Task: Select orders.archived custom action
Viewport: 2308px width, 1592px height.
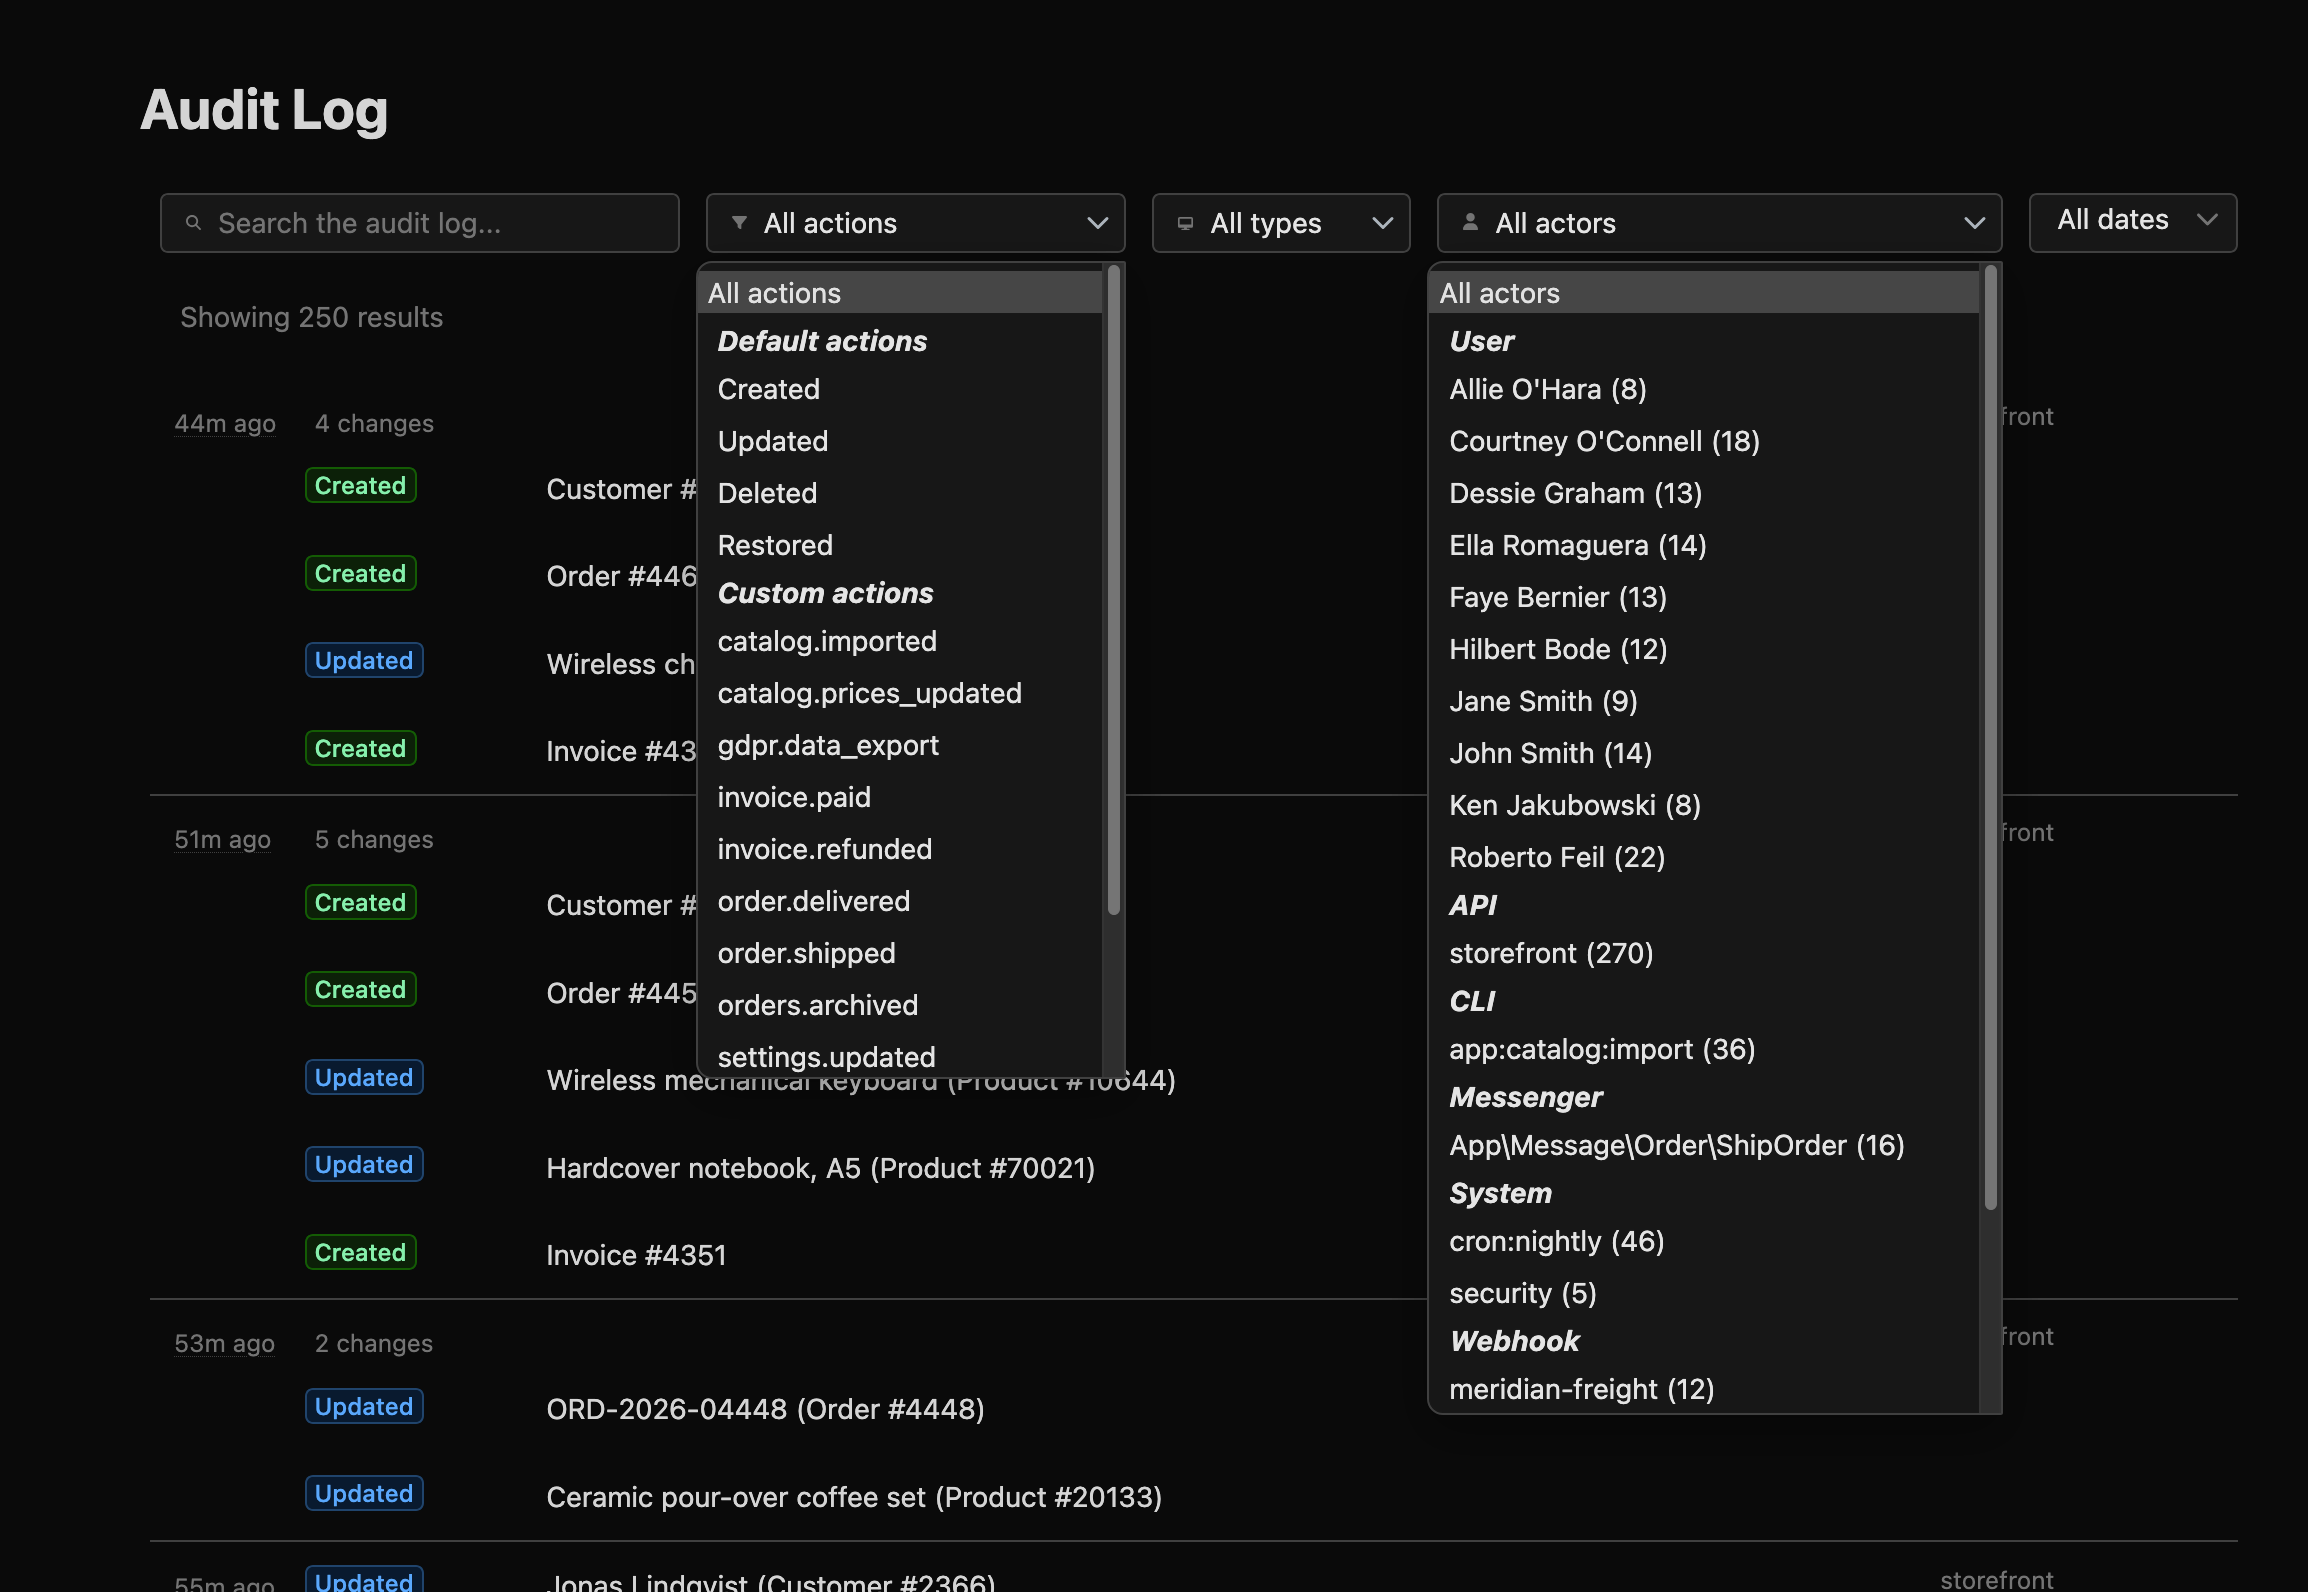Action: [x=900, y=1005]
